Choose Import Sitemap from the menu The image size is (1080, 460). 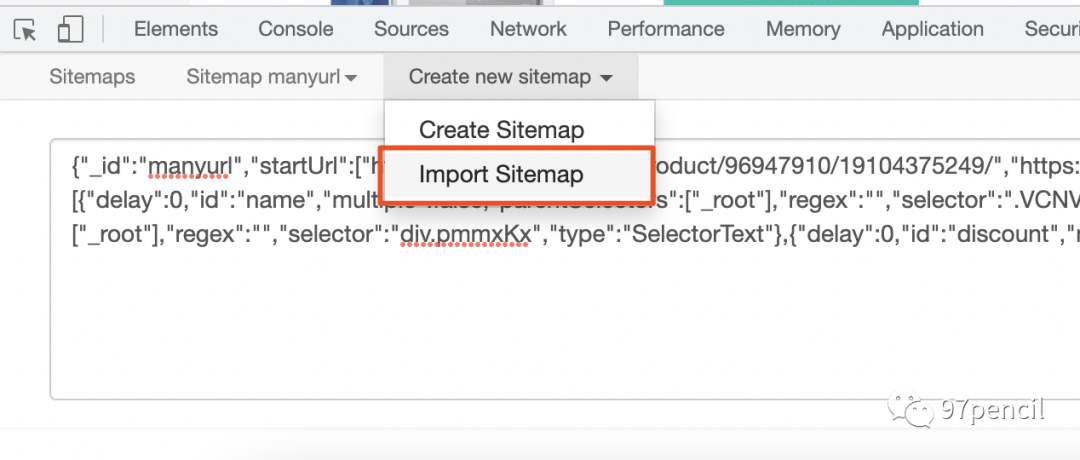(x=501, y=175)
